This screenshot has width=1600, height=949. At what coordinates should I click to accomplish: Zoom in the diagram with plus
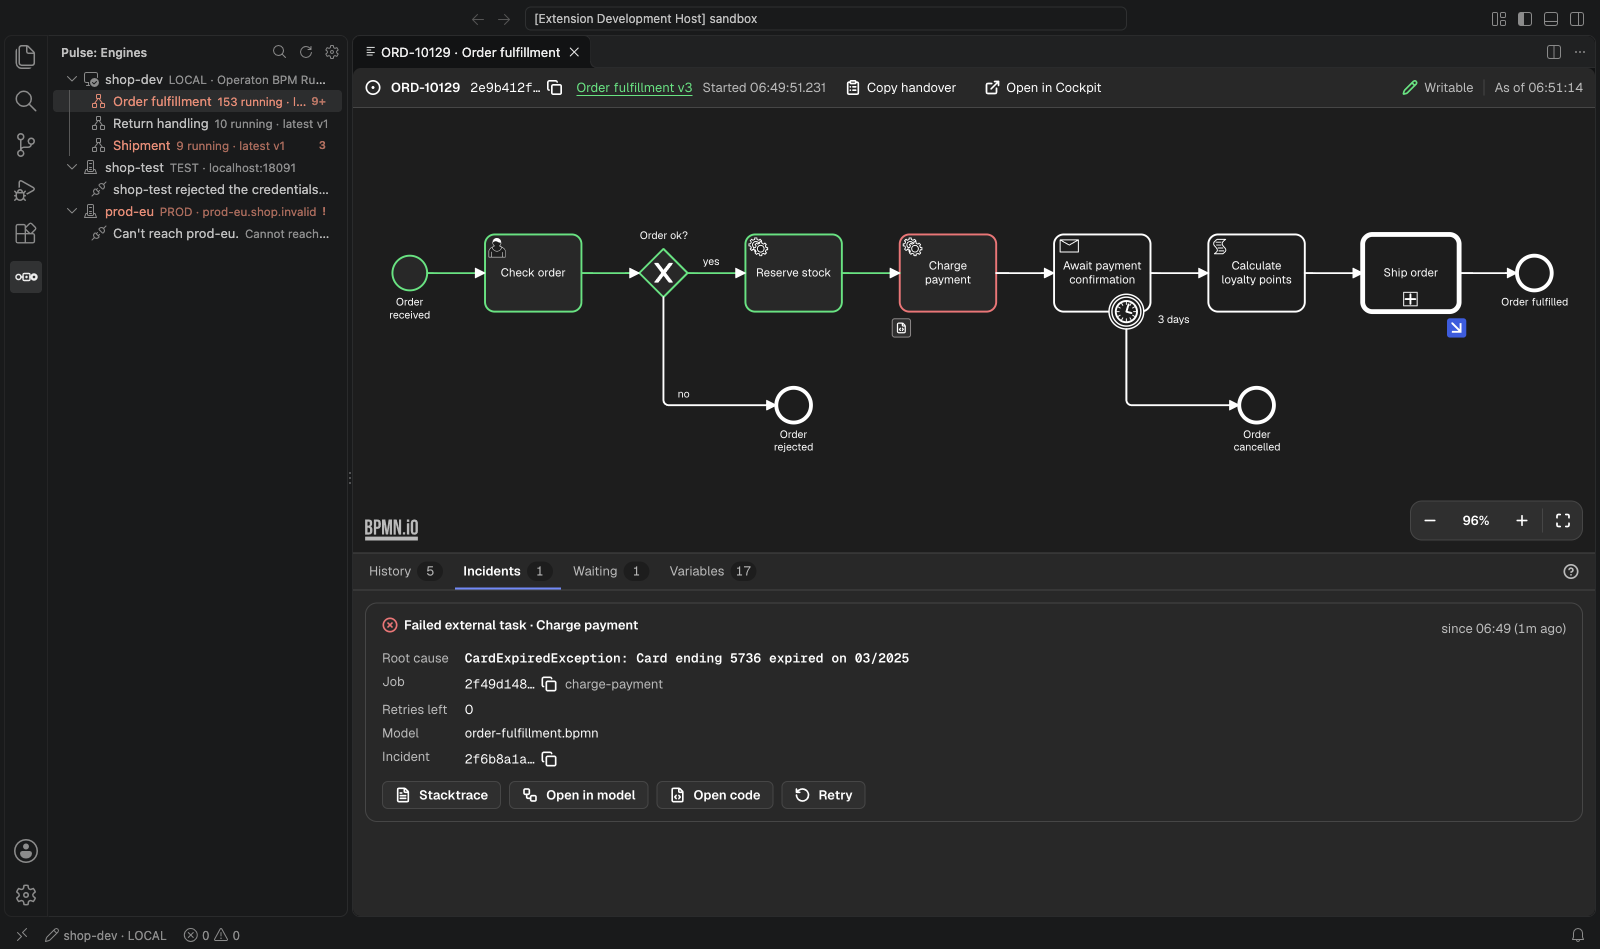tap(1522, 521)
